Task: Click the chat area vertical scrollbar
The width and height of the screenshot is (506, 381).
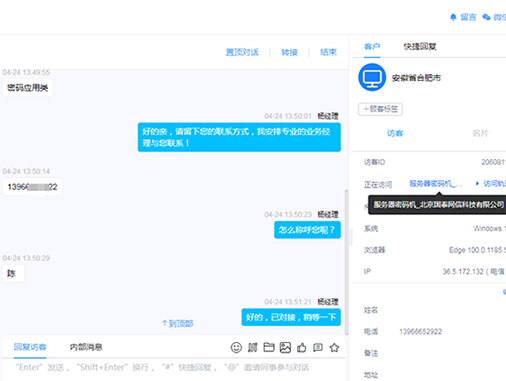Action: point(346,262)
